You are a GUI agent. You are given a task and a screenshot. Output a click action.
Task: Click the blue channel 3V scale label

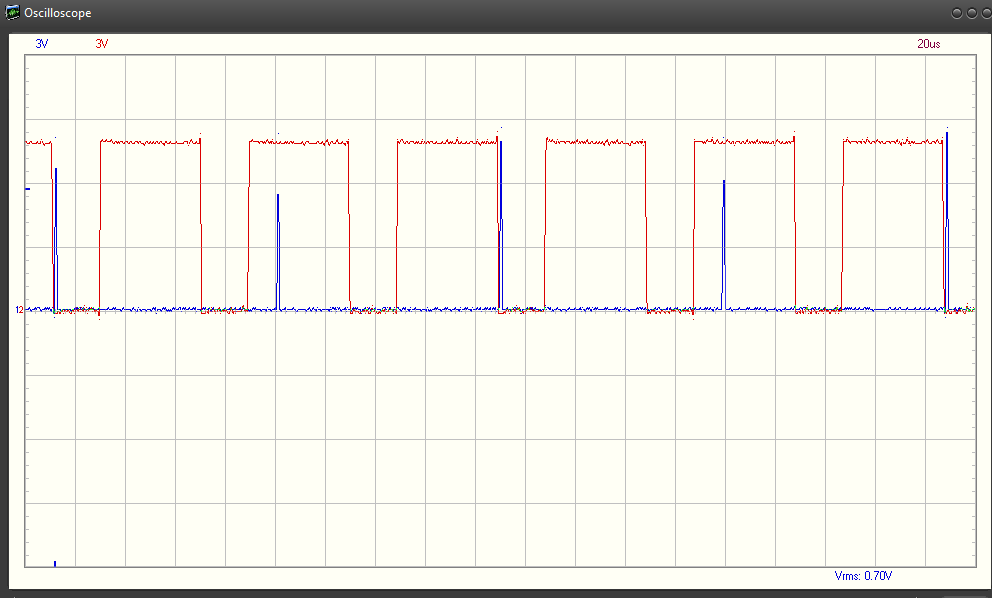42,44
